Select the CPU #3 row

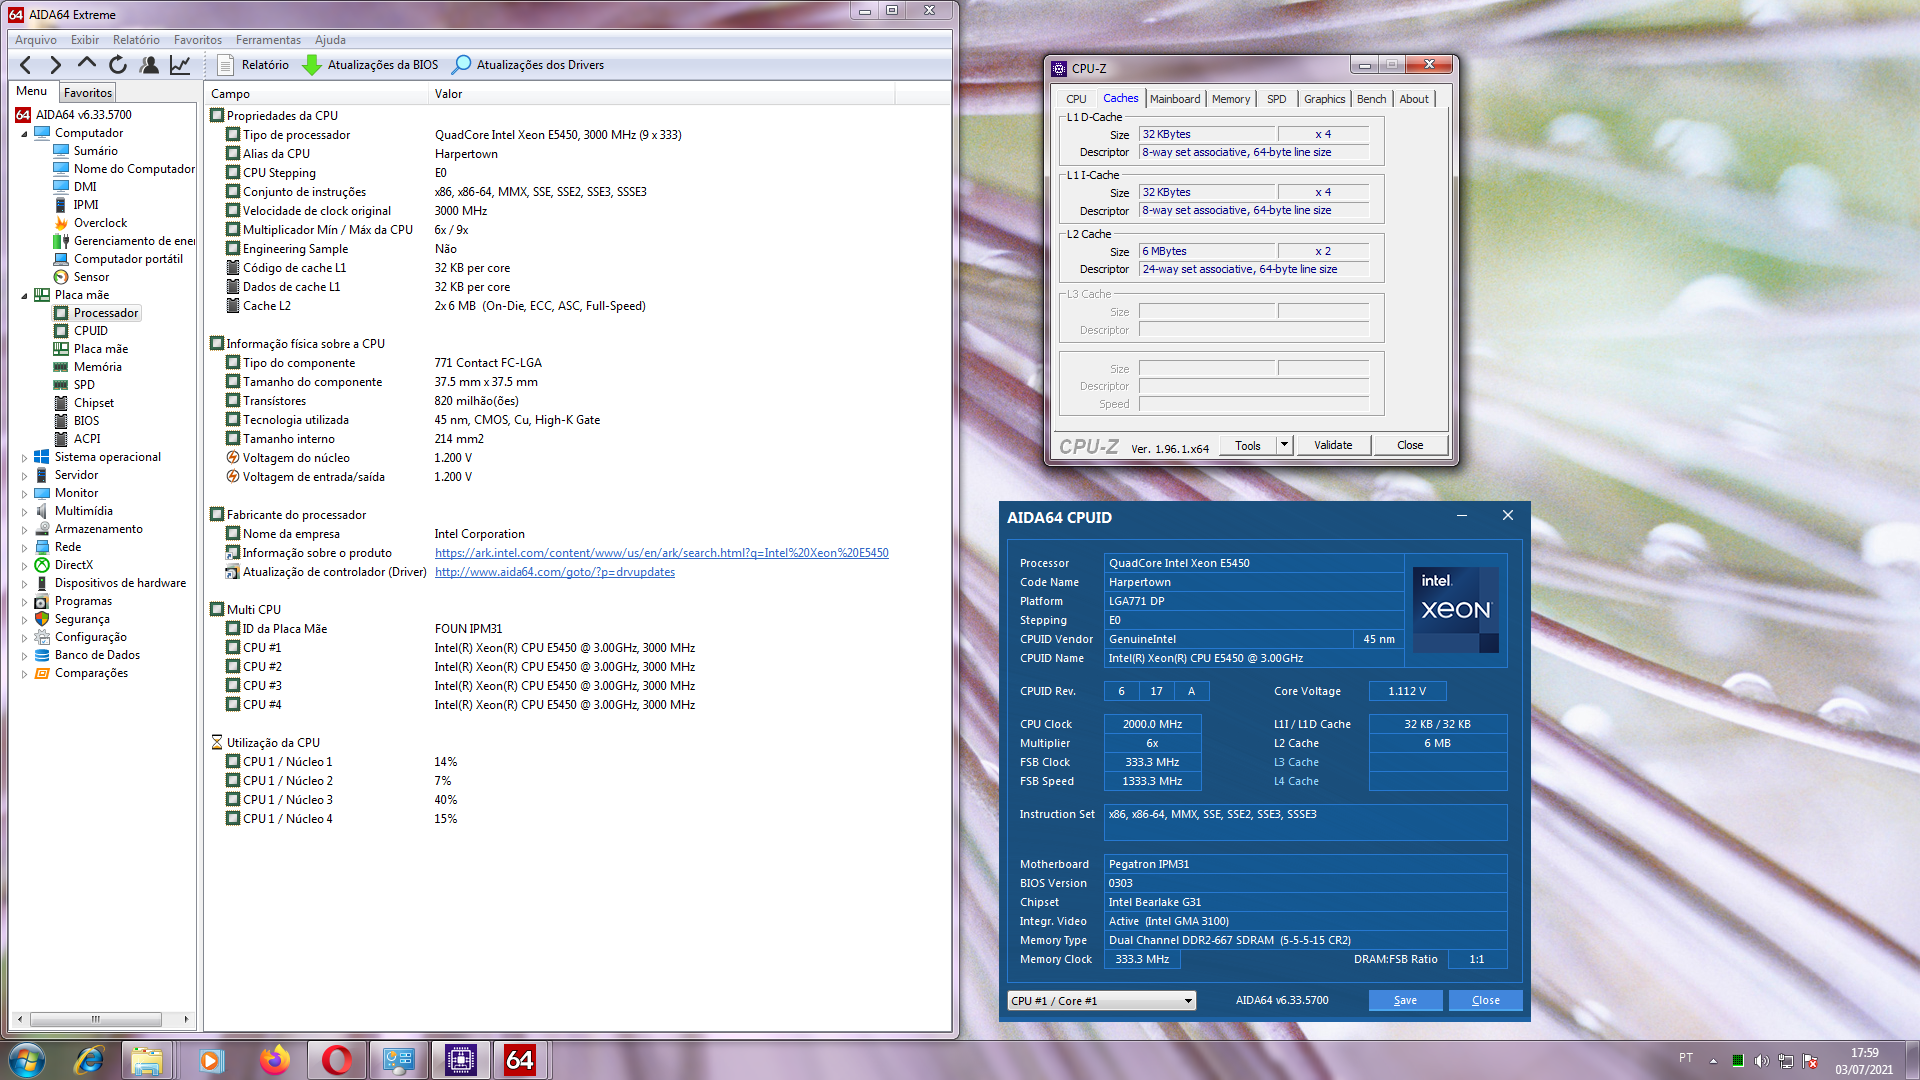click(578, 686)
